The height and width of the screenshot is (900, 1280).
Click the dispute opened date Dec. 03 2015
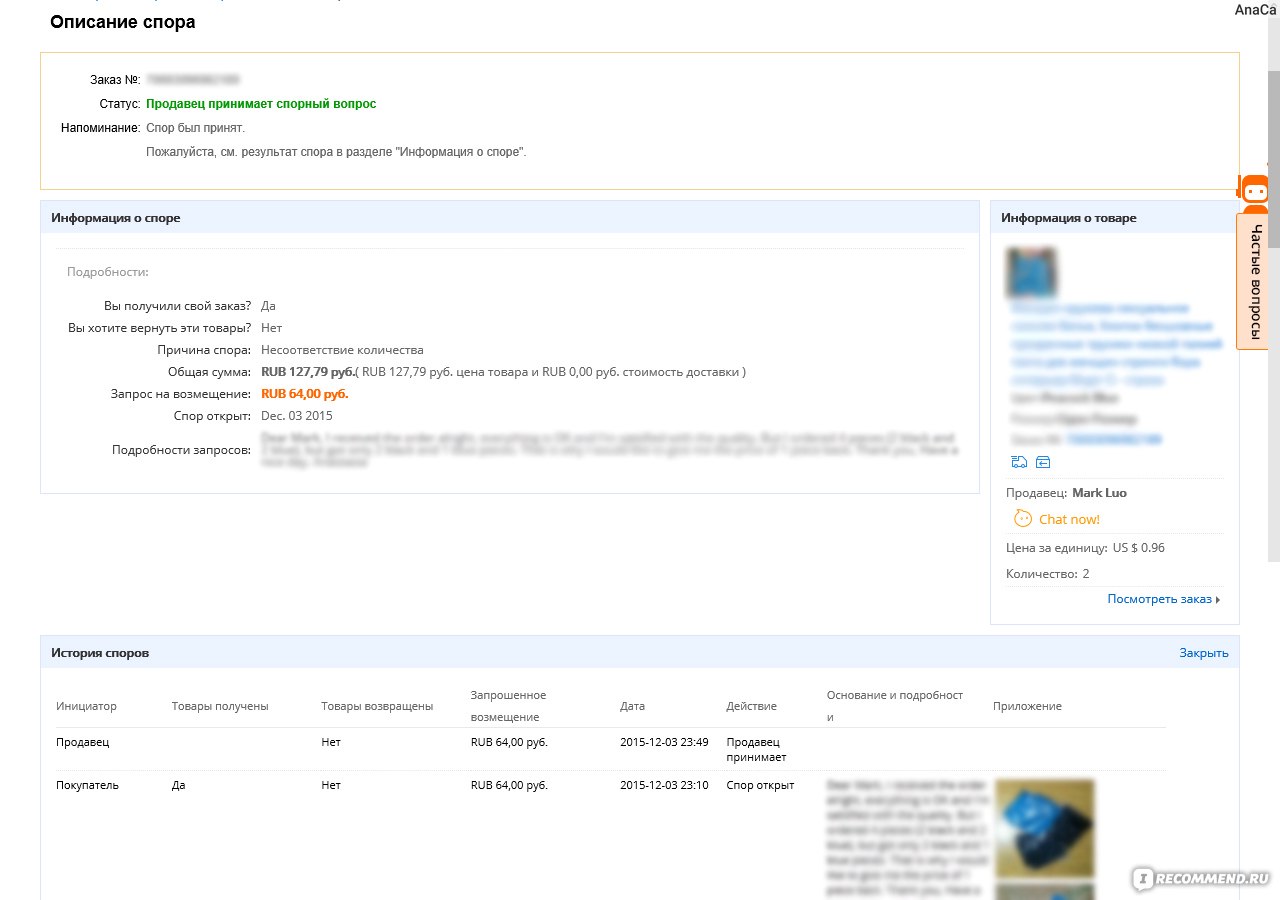coord(297,416)
